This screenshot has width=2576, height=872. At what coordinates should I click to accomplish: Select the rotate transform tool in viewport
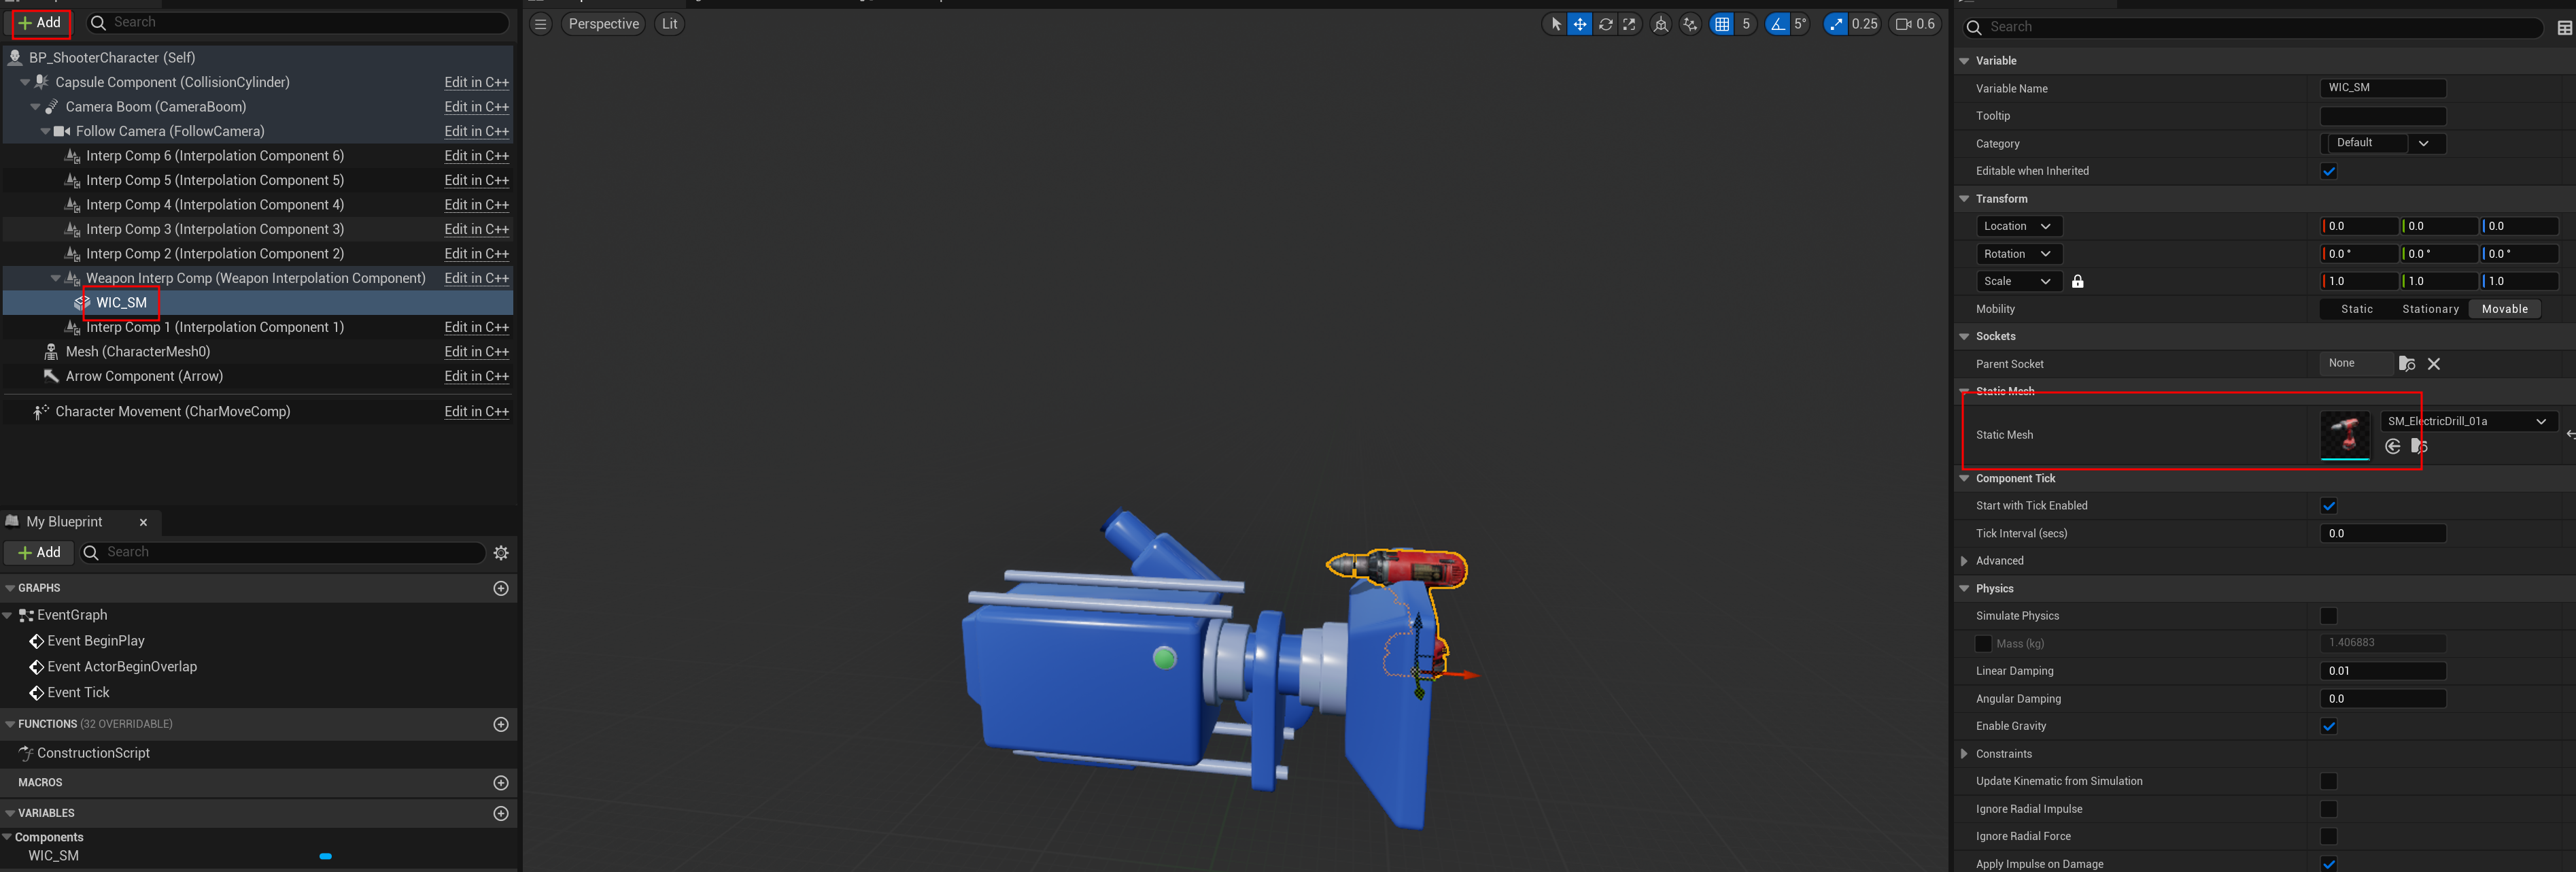(1605, 24)
